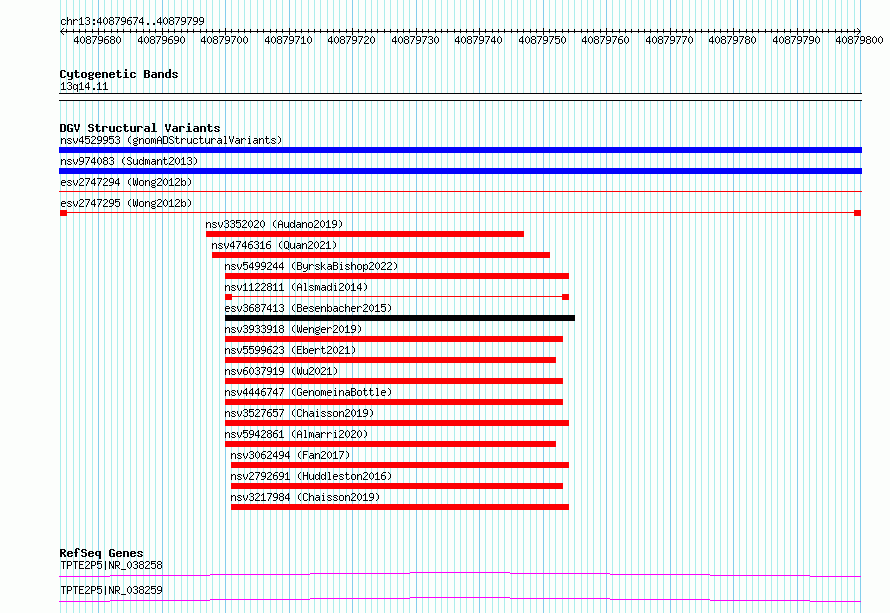The width and height of the screenshot is (890, 613).
Task: Click the red bar under nsv3933918
Action: coord(394,339)
